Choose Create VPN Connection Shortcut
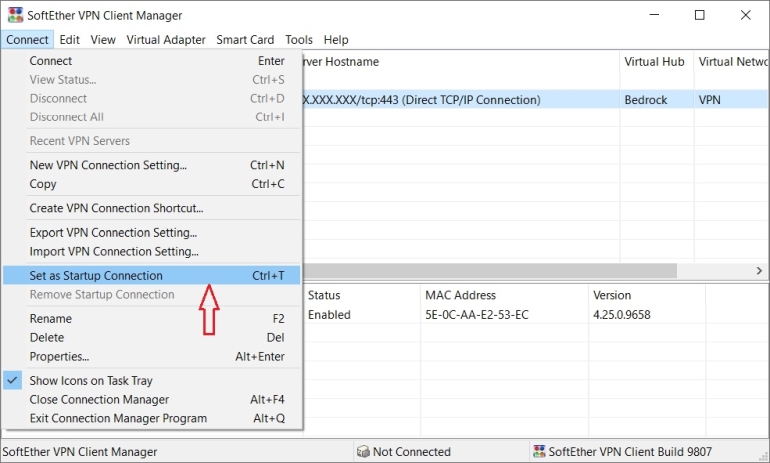This screenshot has width=770, height=463. 116,208
